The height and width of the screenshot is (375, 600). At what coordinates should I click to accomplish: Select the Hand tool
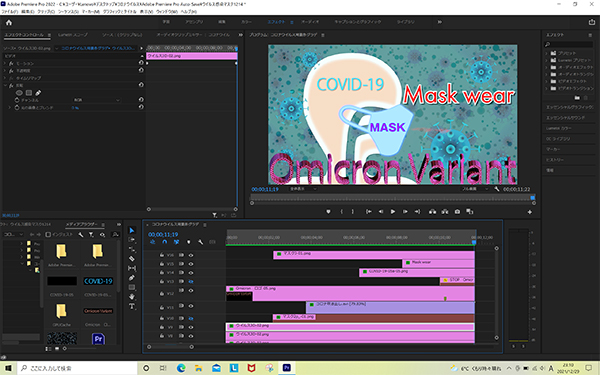pyautogui.click(x=132, y=297)
